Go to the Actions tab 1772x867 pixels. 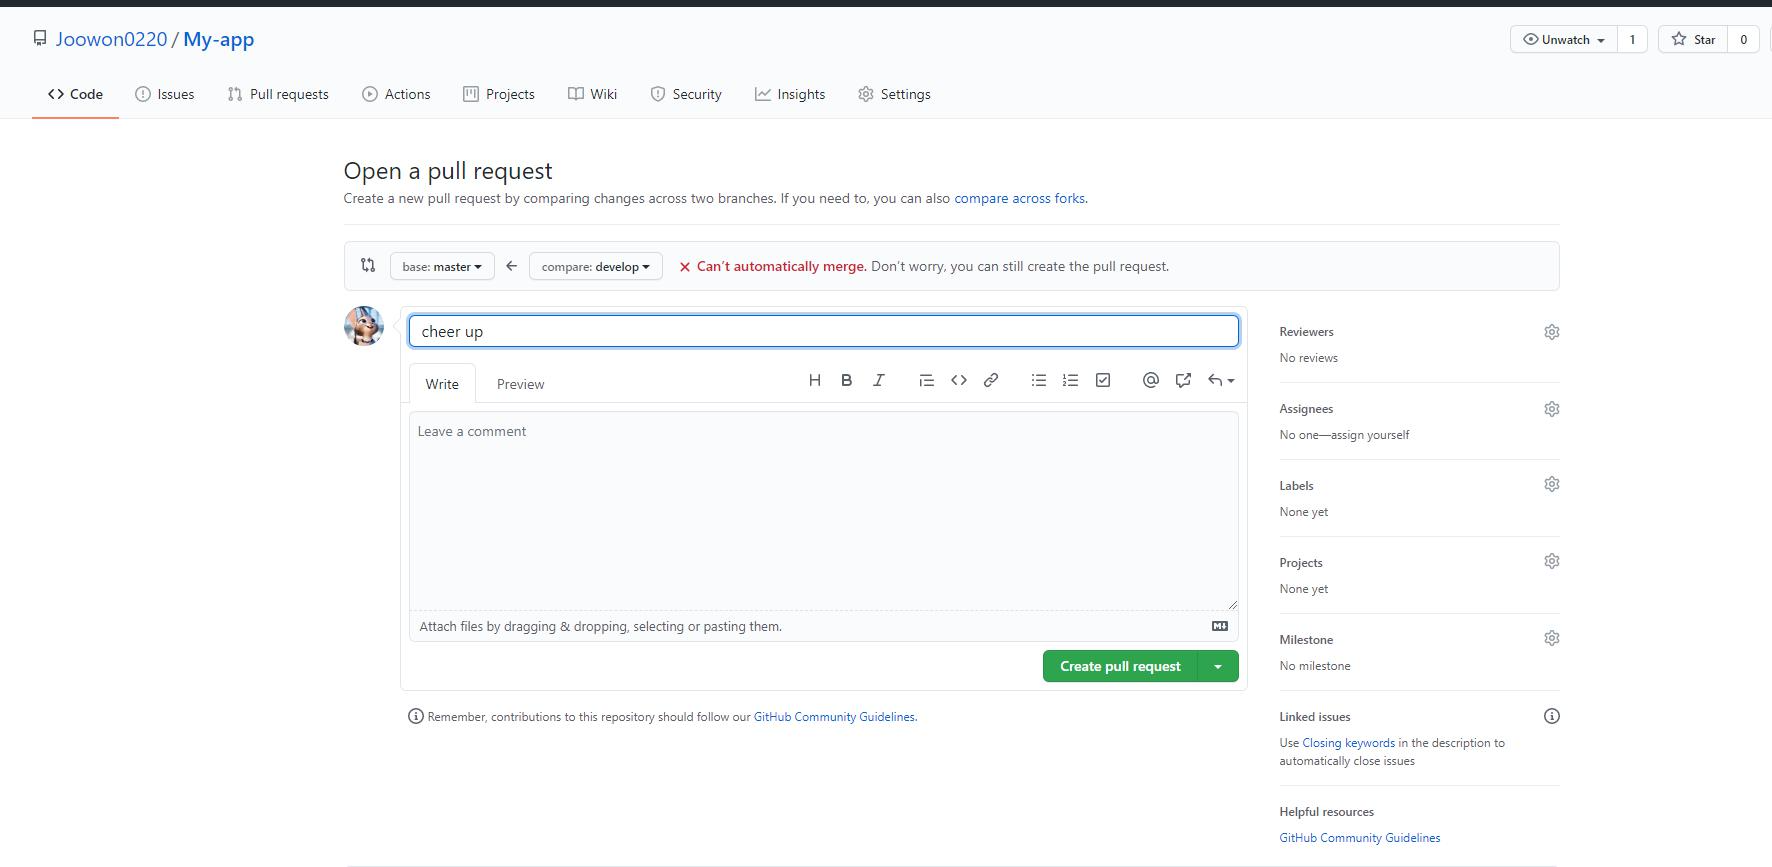(x=396, y=94)
